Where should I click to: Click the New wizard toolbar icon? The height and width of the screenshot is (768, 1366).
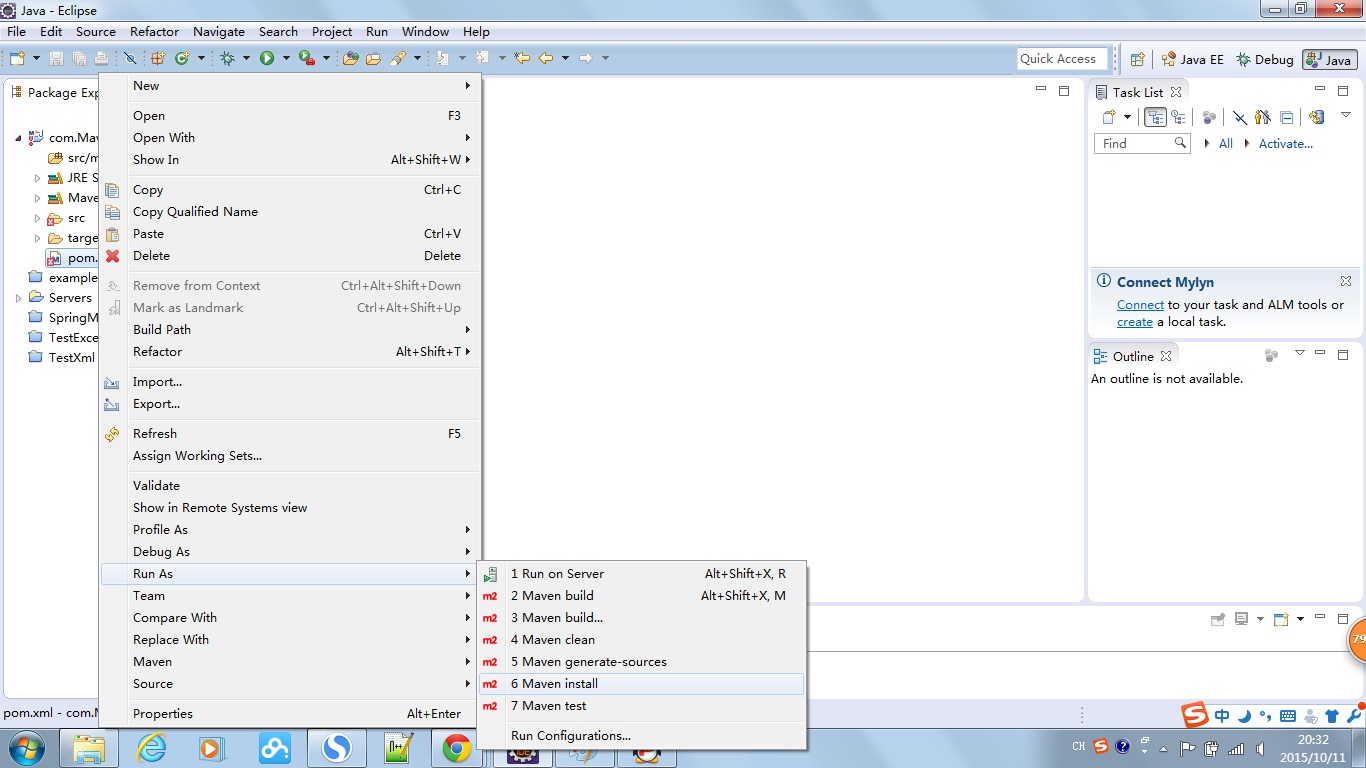click(17, 58)
